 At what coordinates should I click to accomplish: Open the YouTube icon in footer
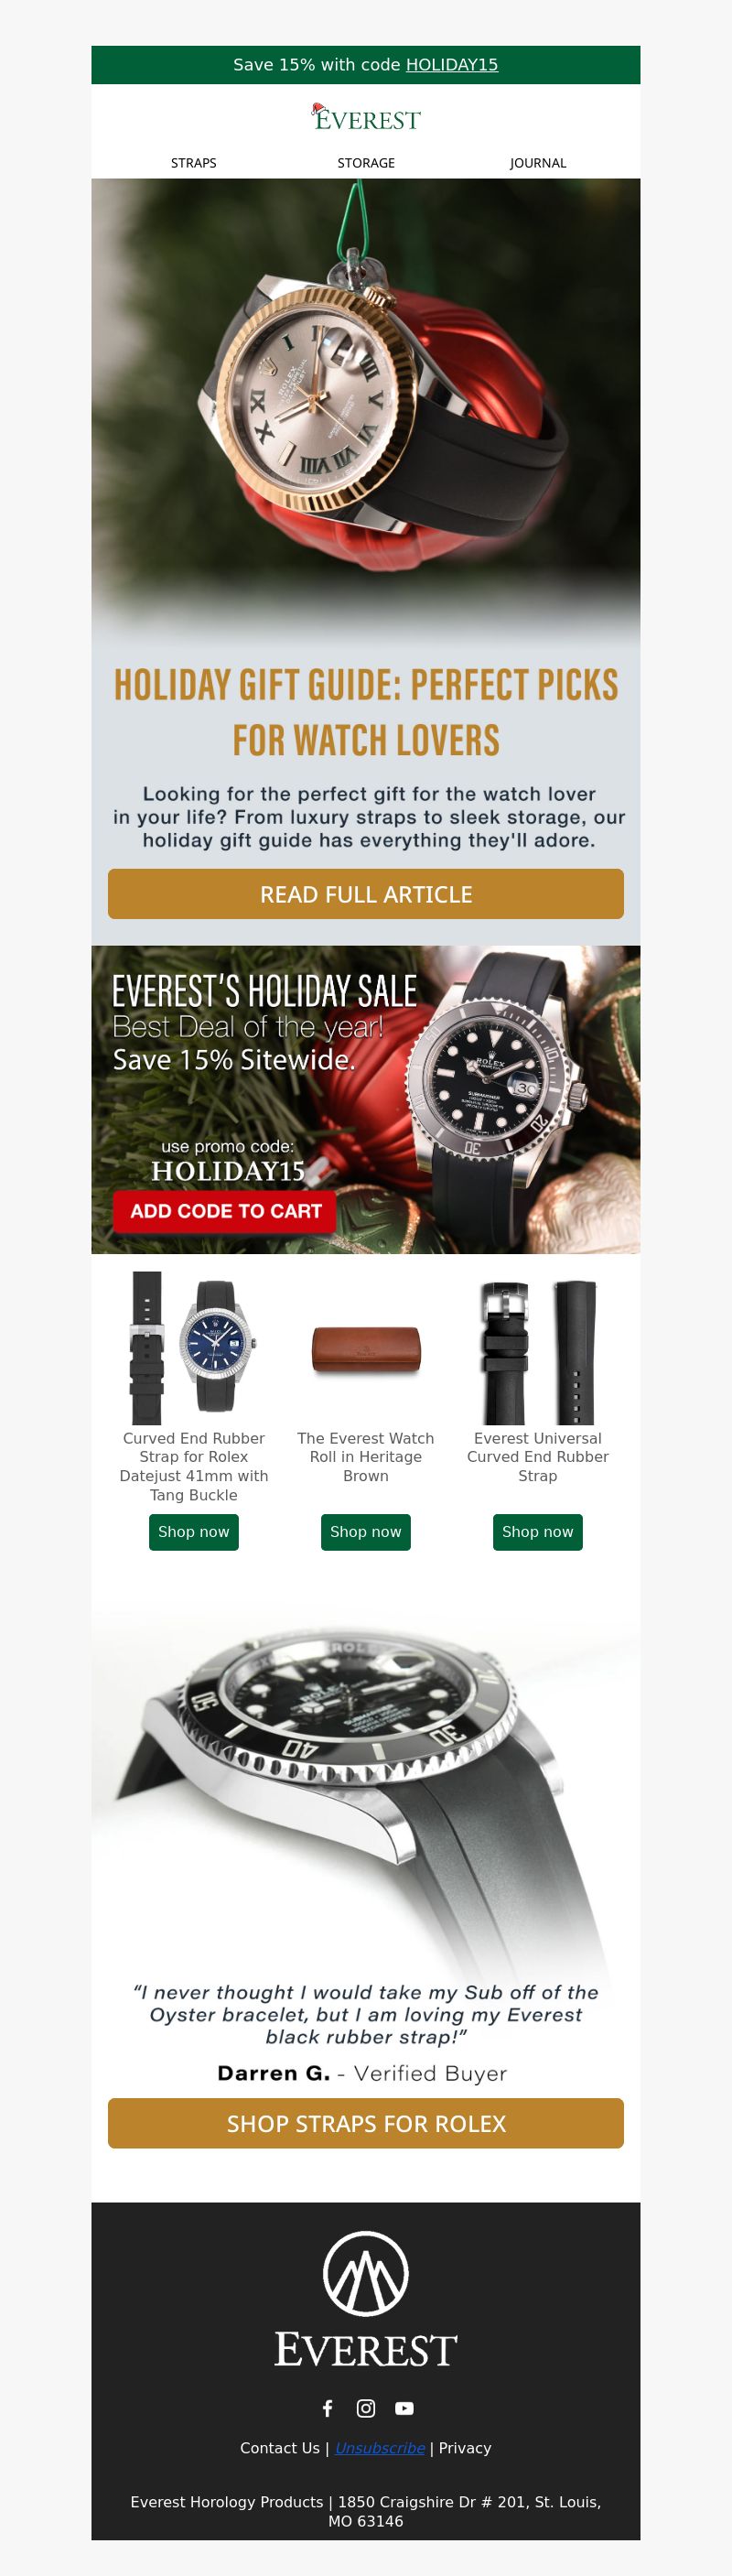coord(404,2408)
